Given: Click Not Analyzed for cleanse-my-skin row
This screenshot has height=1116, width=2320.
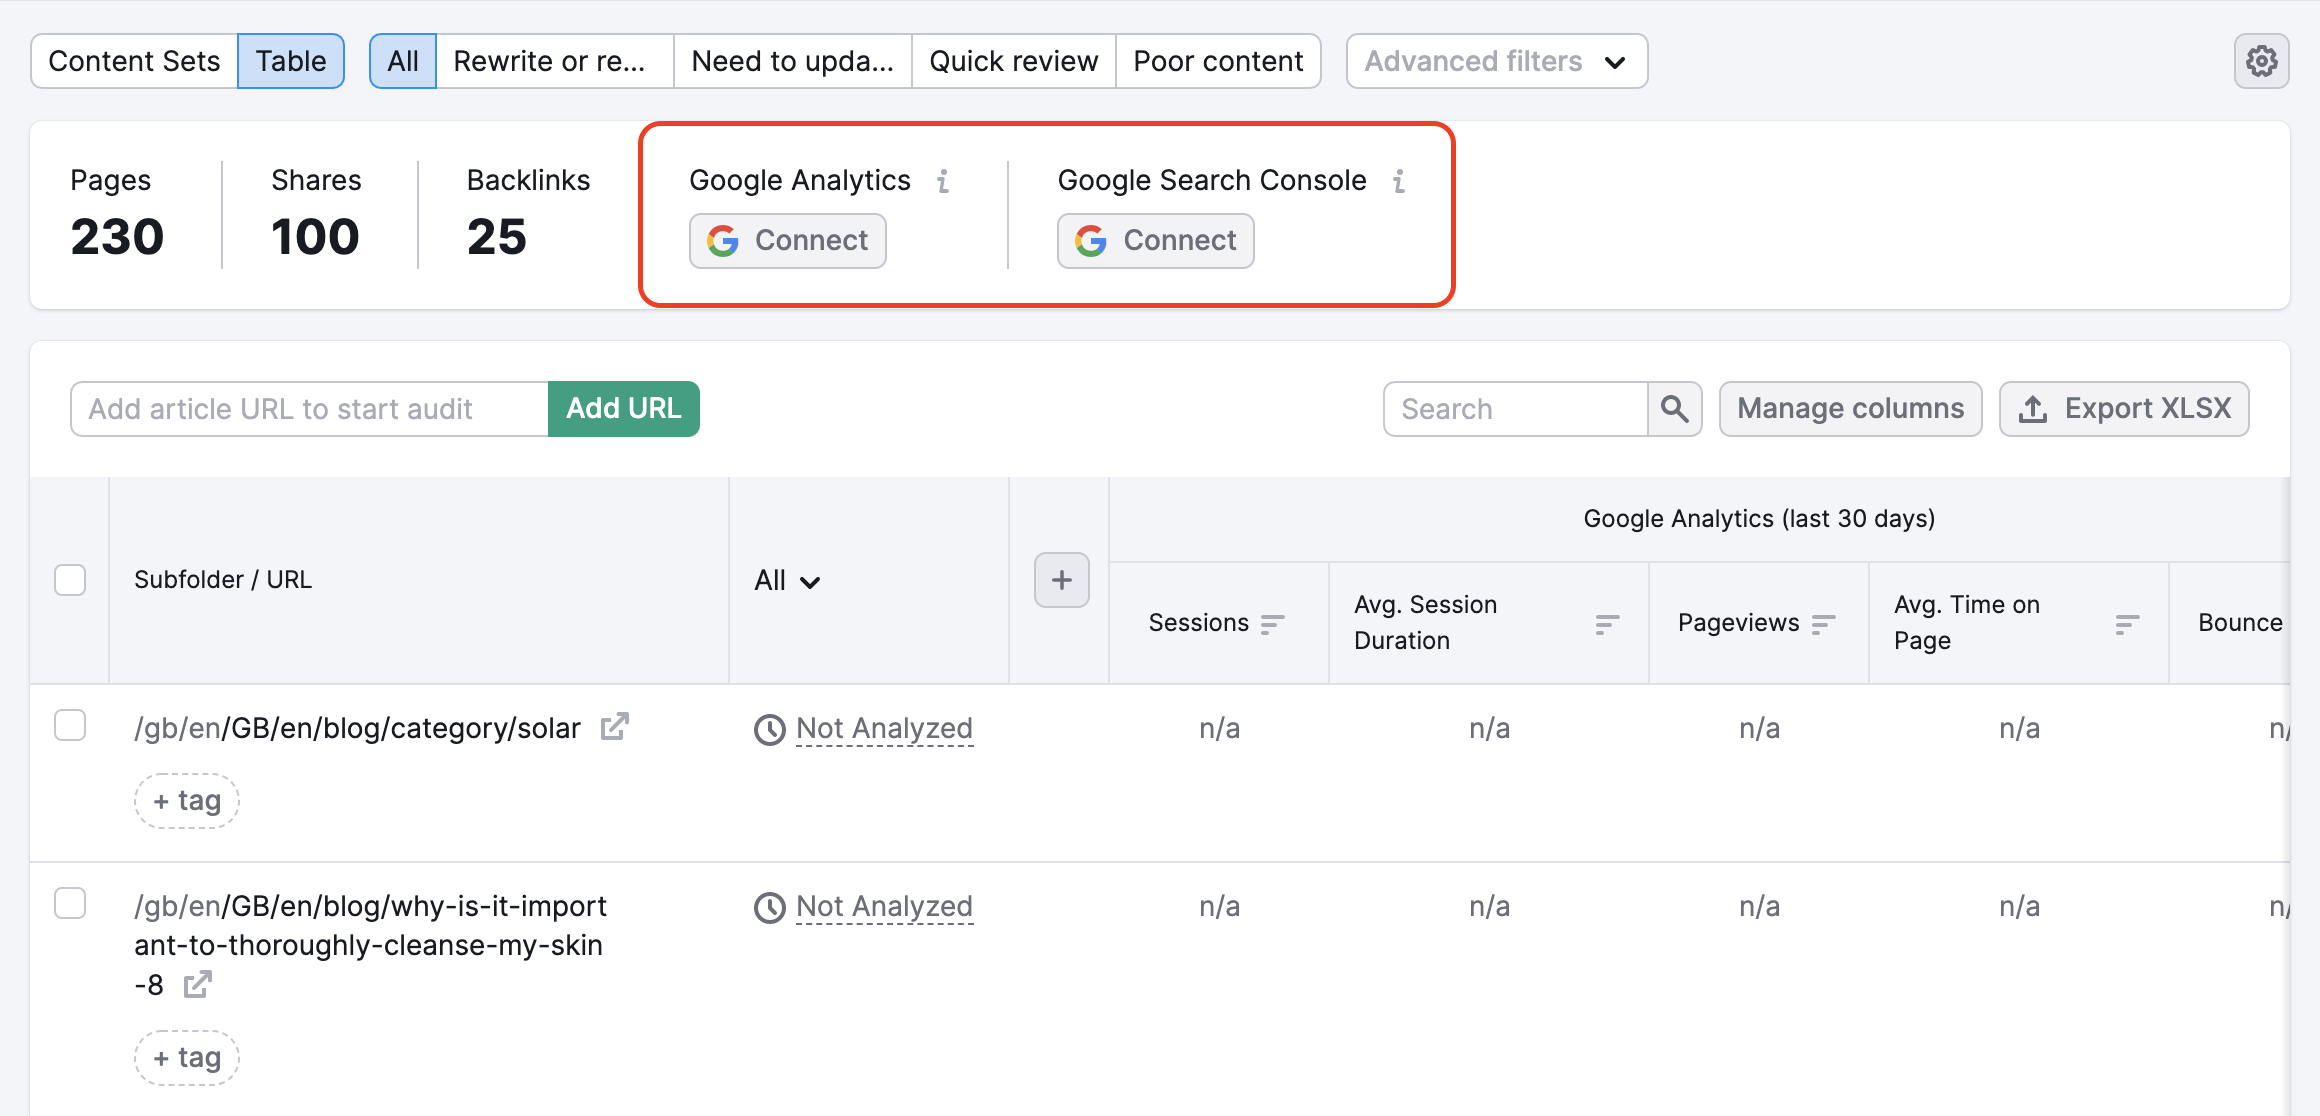Looking at the screenshot, I should click(884, 907).
